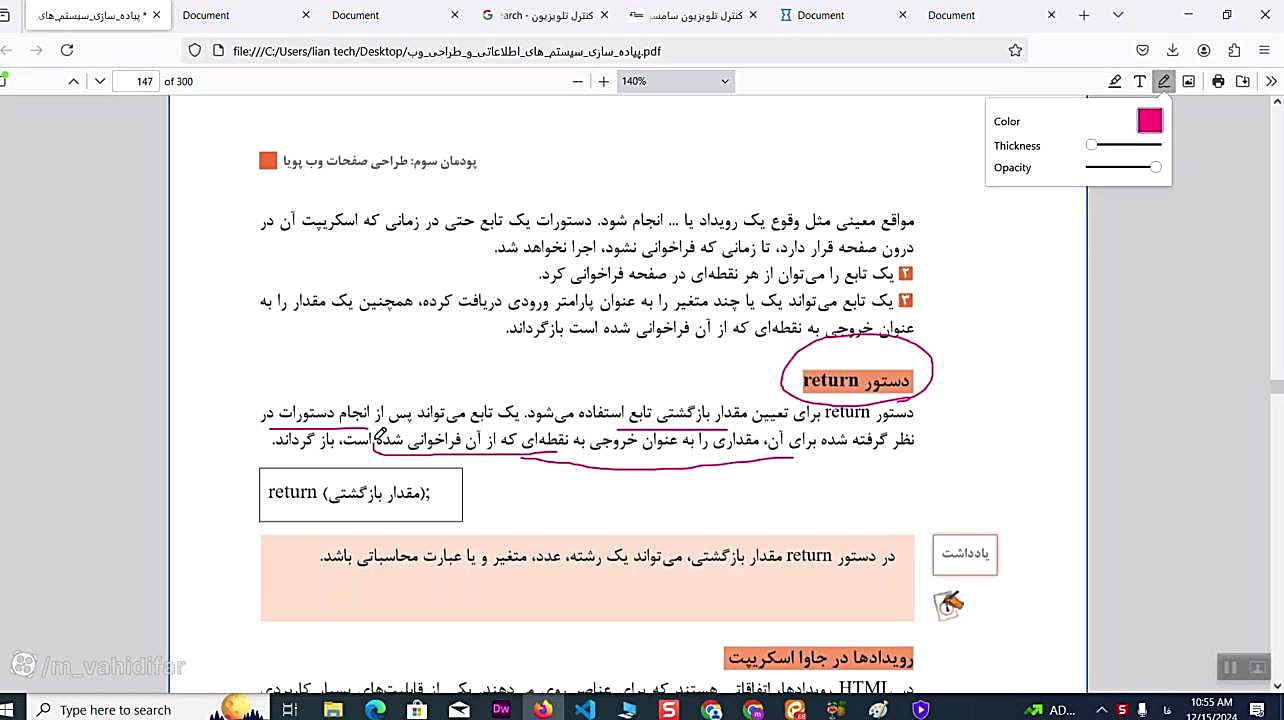Screen dimensions: 1284x720
Task: Toggle the PDF sidebar
Action: (5, 81)
